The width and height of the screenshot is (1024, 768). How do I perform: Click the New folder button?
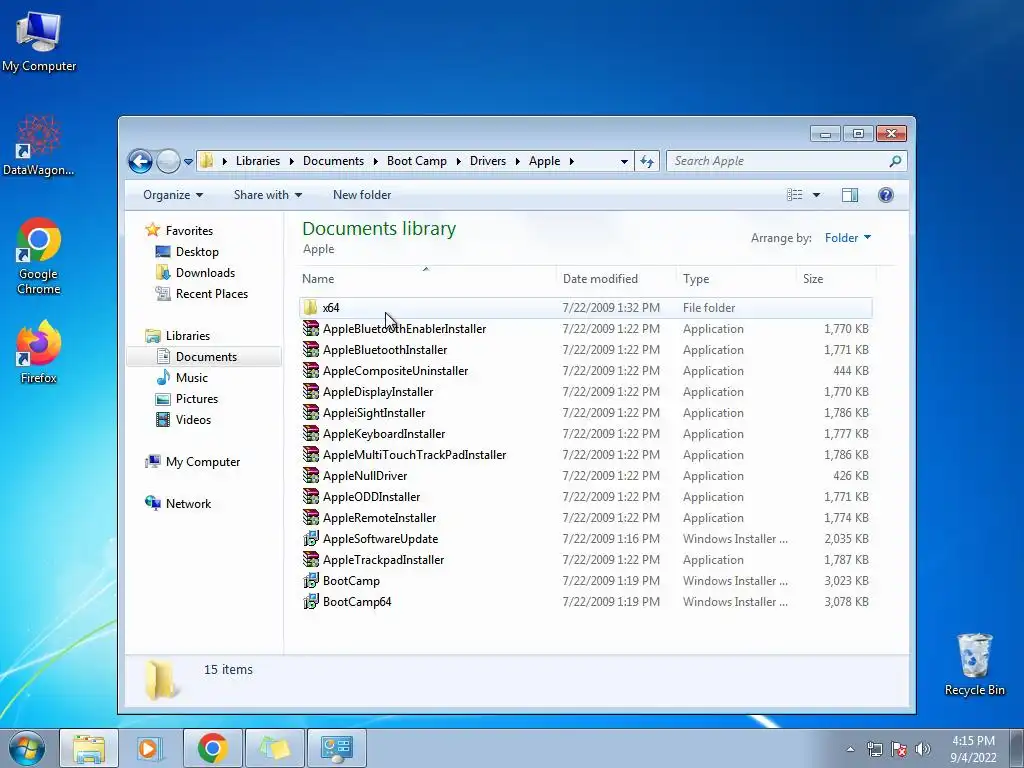click(362, 195)
